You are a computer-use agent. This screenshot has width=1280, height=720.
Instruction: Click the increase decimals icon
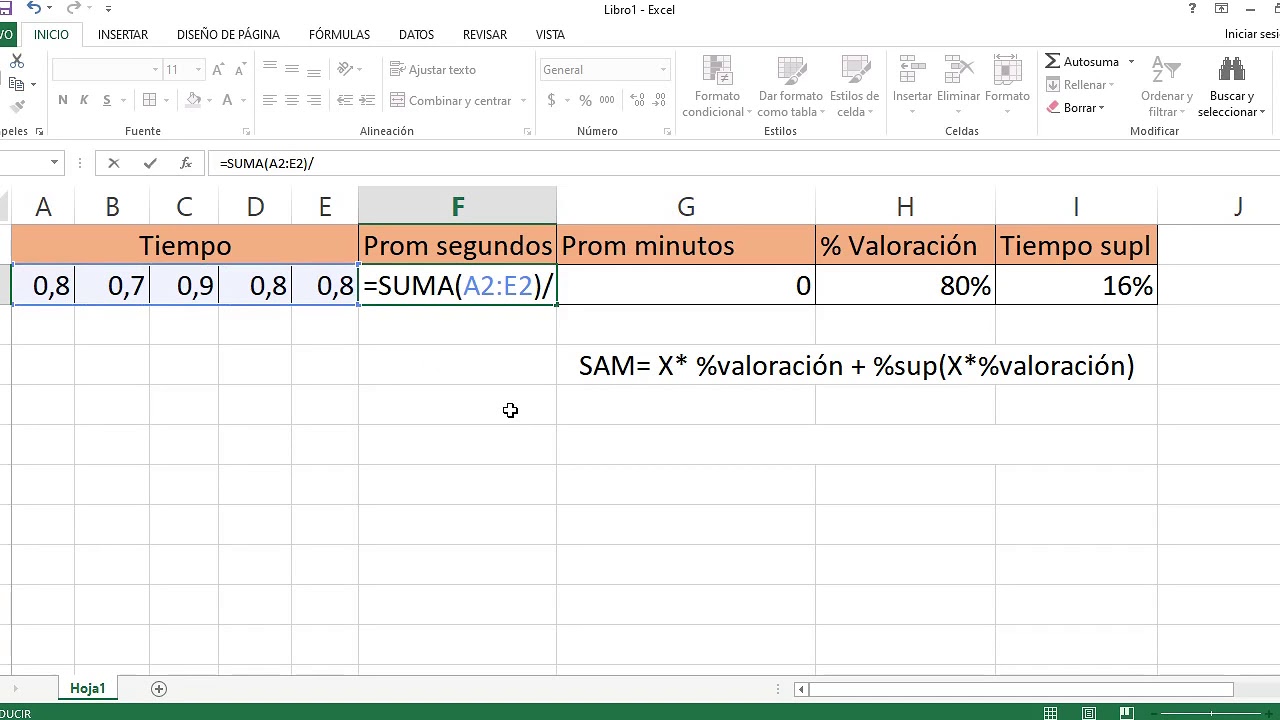point(636,100)
